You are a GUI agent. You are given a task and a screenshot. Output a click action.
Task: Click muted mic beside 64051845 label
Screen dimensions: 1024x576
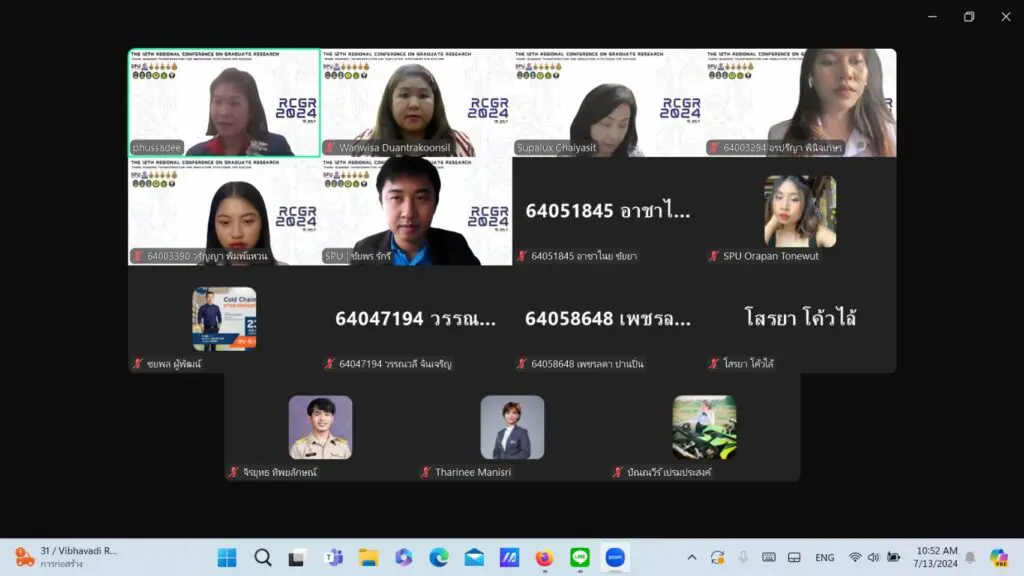(x=522, y=256)
